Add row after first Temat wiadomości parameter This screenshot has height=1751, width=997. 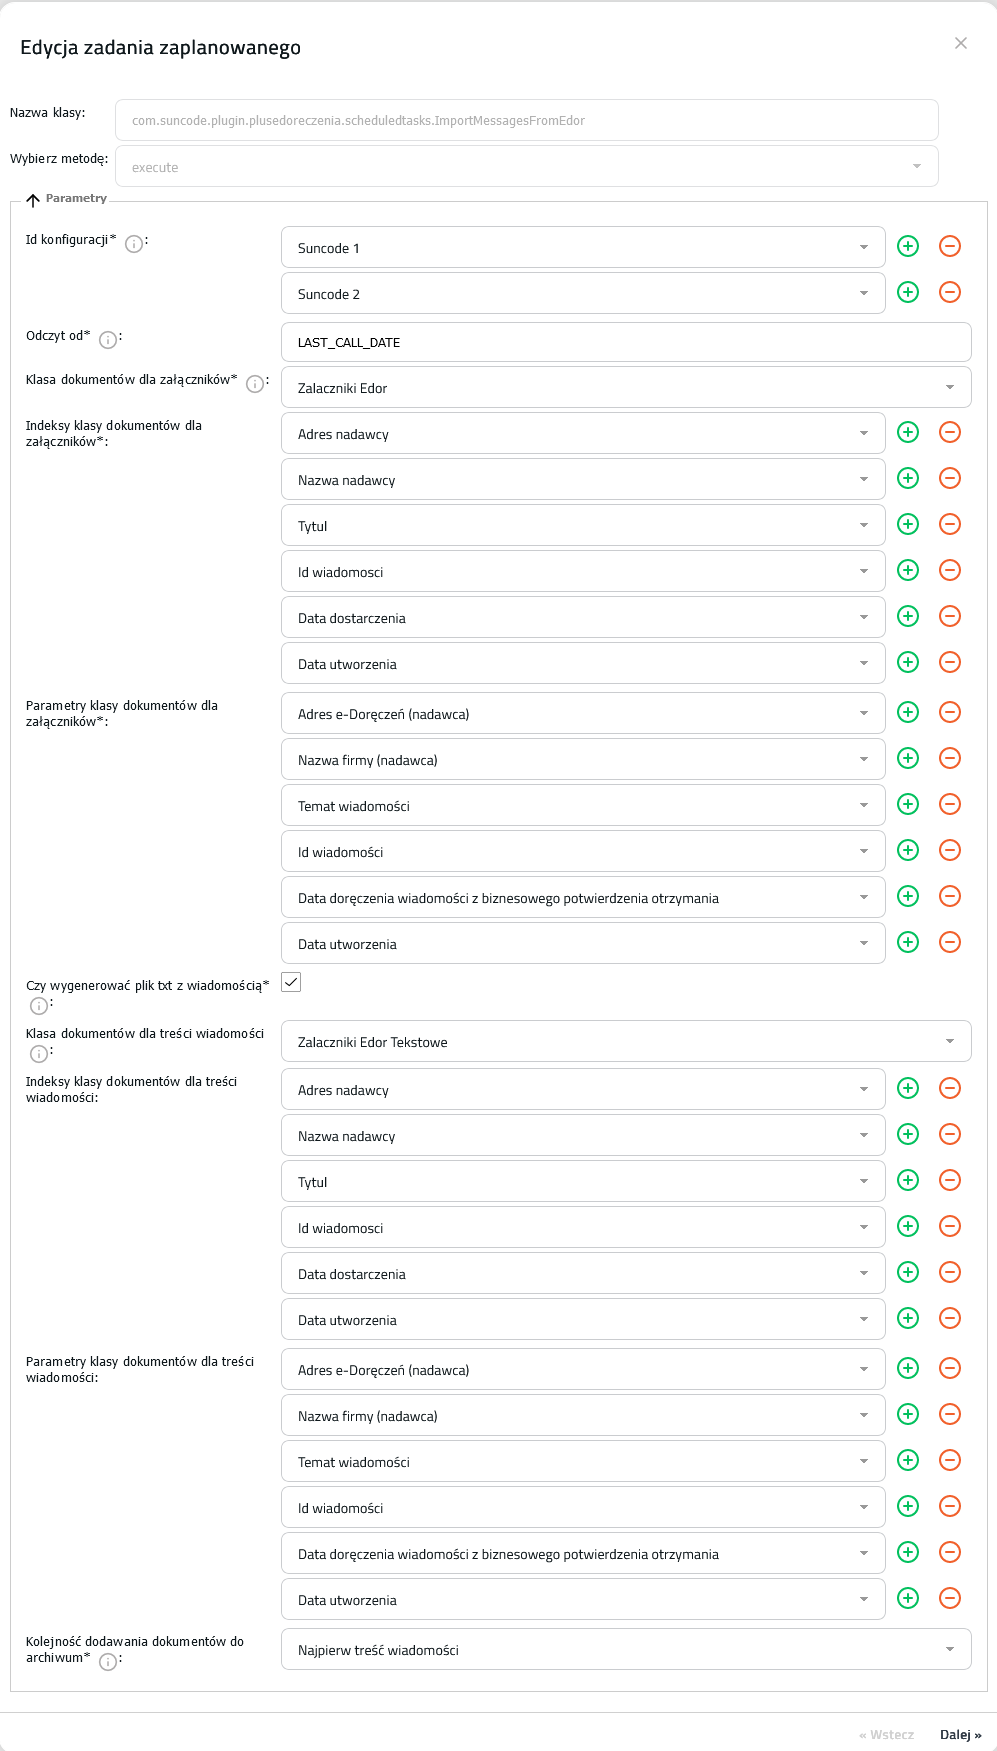[908, 804]
